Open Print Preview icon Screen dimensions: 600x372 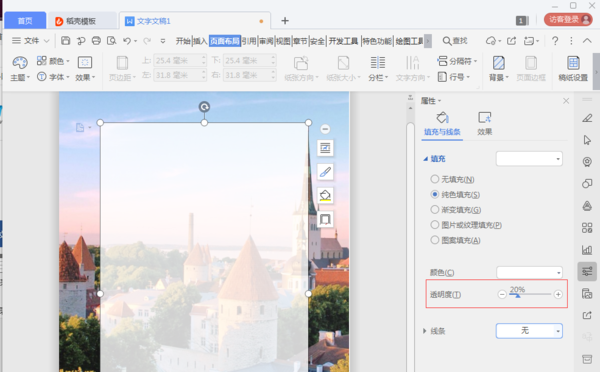[111, 41]
